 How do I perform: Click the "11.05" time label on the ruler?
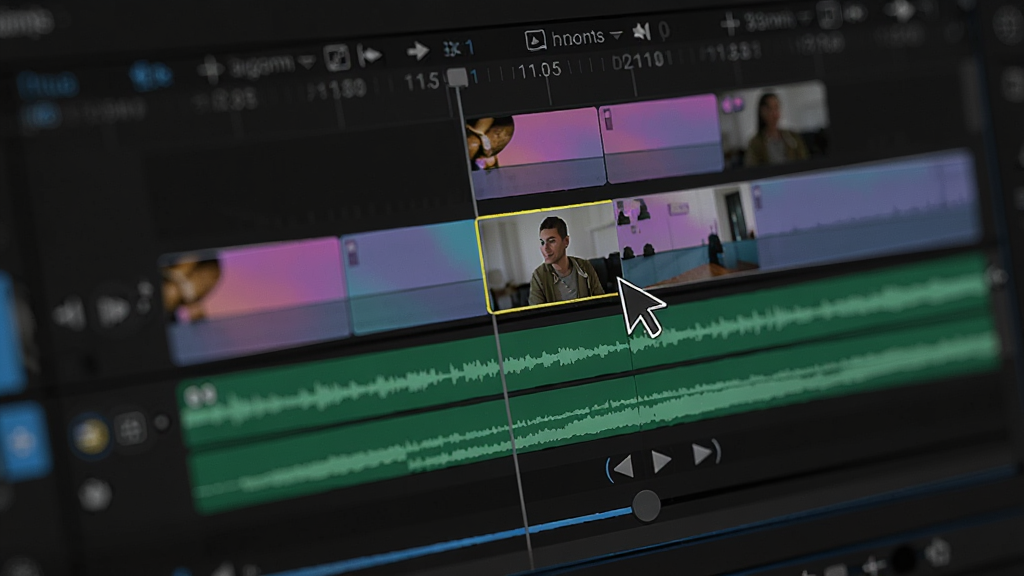[x=539, y=71]
